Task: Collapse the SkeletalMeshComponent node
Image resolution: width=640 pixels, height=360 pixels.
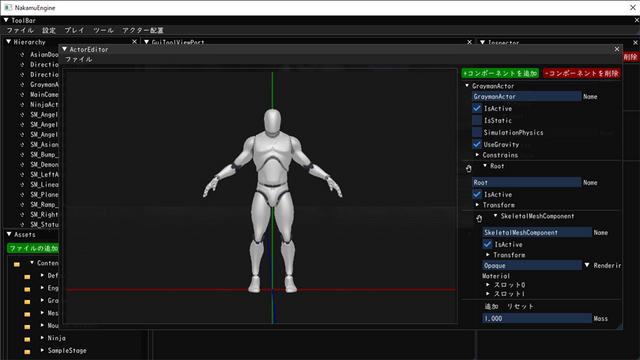Action: coord(496,216)
